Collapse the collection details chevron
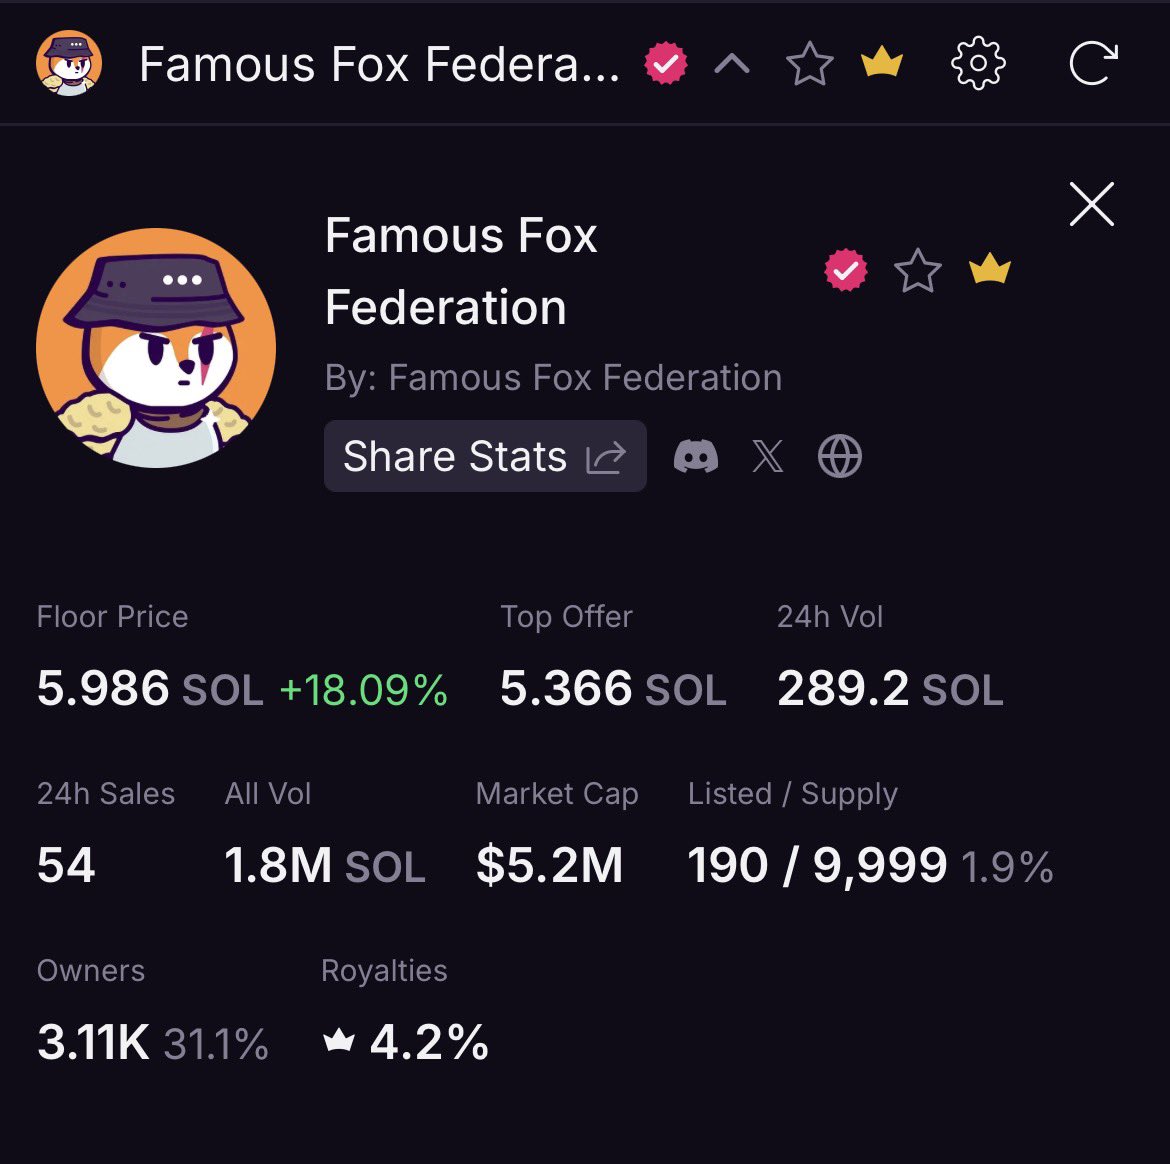This screenshot has width=1170, height=1164. [732, 66]
